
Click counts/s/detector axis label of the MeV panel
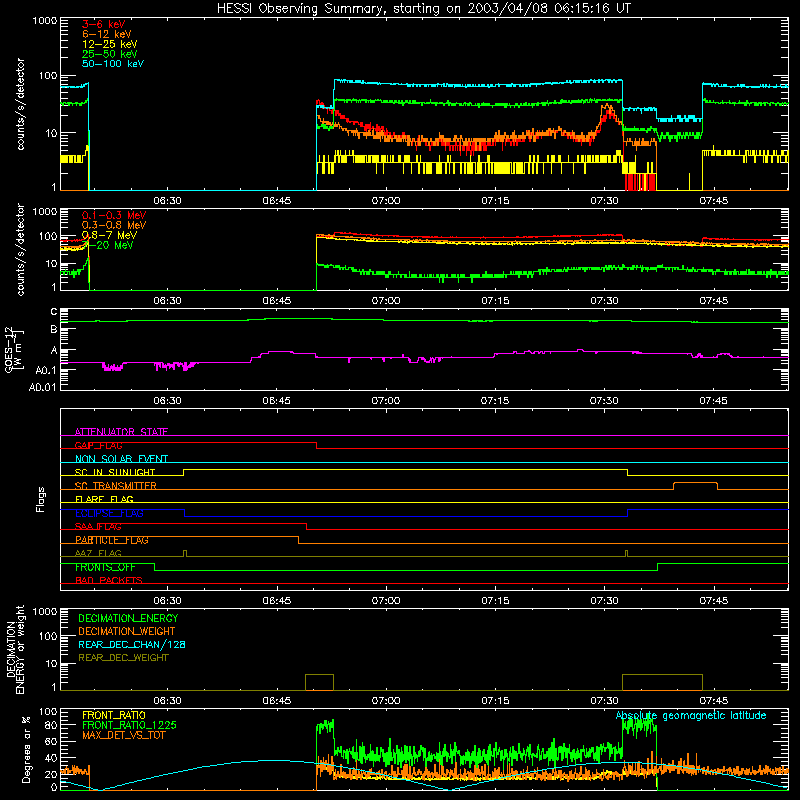pyautogui.click(x=20, y=249)
